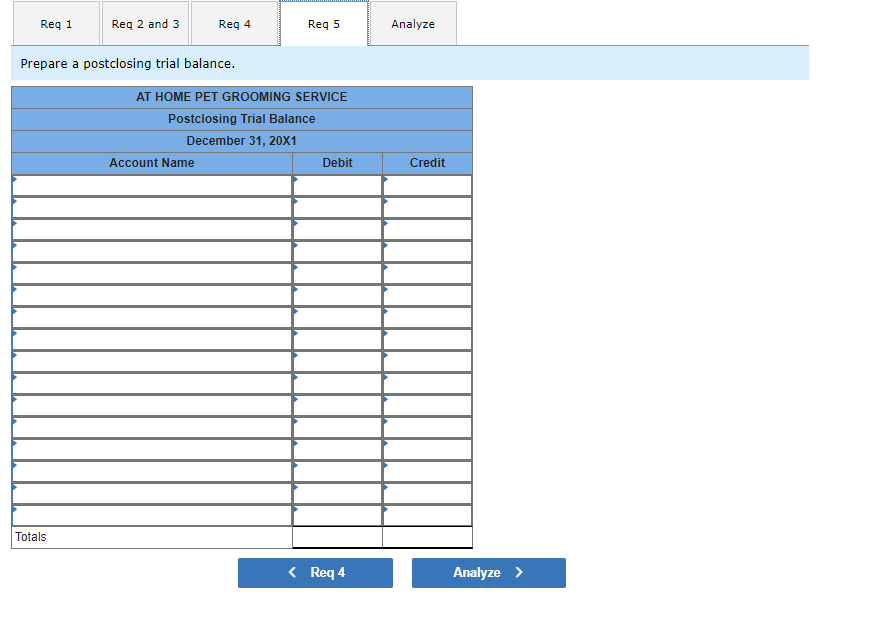Open the third Account Name dropdown
The image size is (878, 618).
(x=150, y=229)
